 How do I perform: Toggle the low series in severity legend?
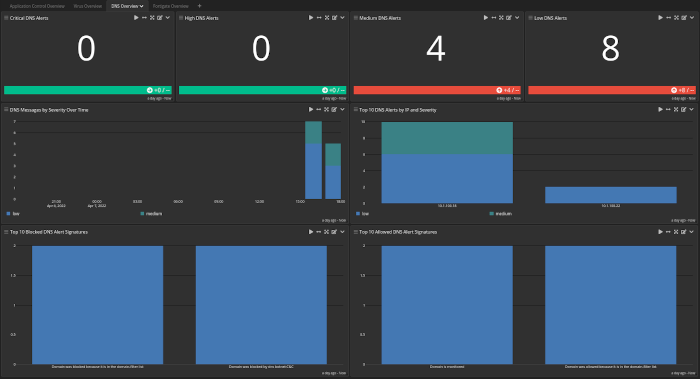(x=13, y=214)
